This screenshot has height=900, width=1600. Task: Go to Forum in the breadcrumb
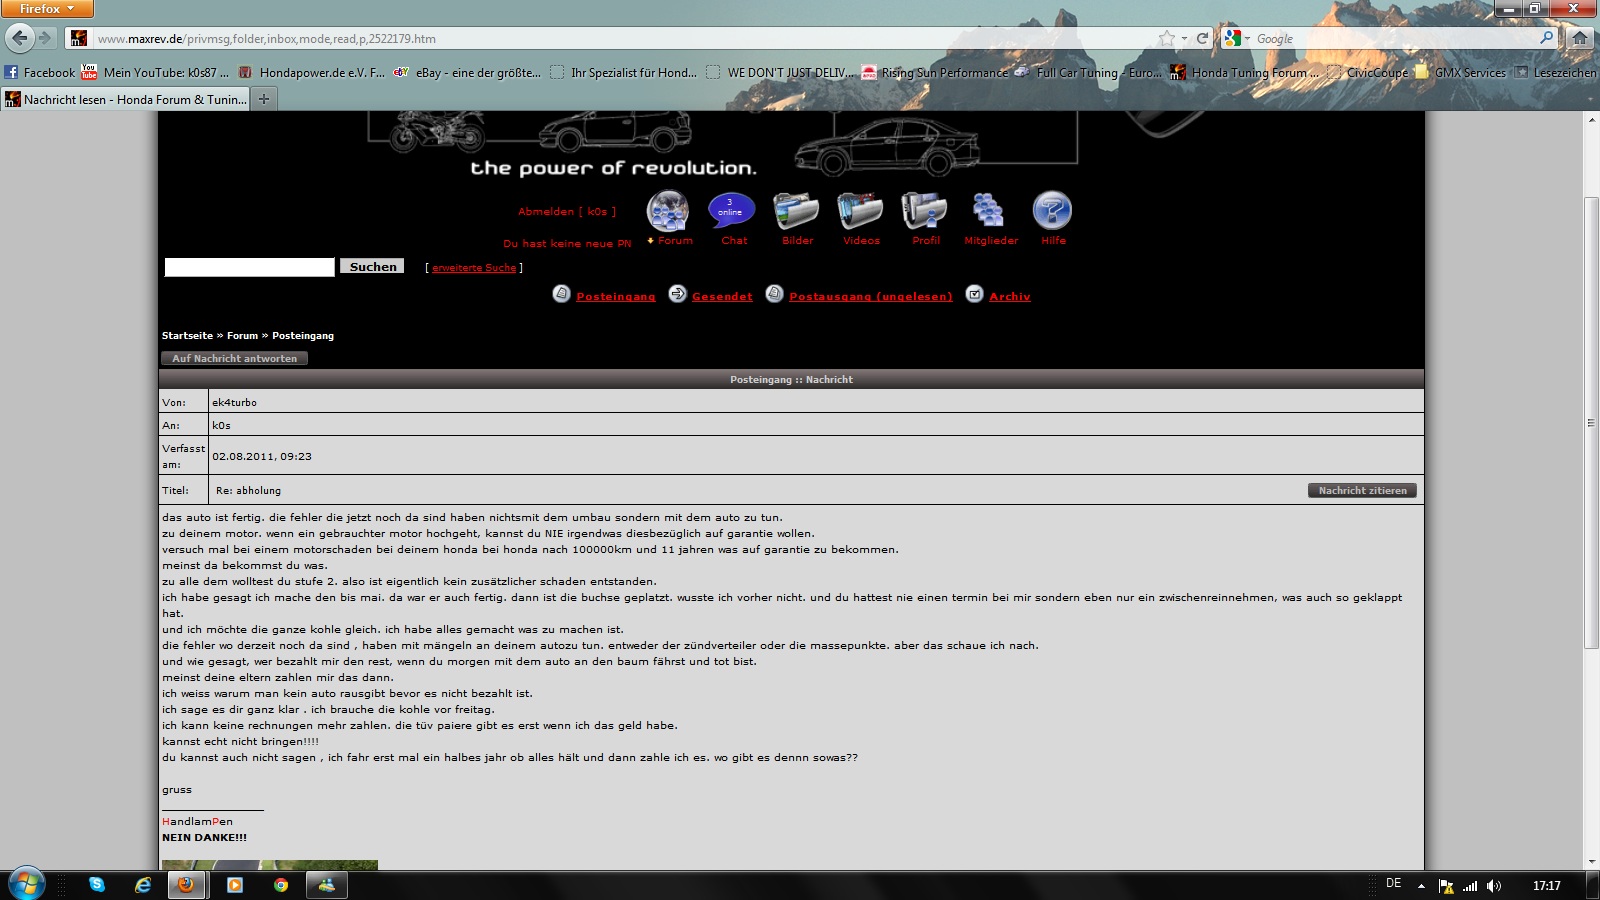[x=242, y=335]
